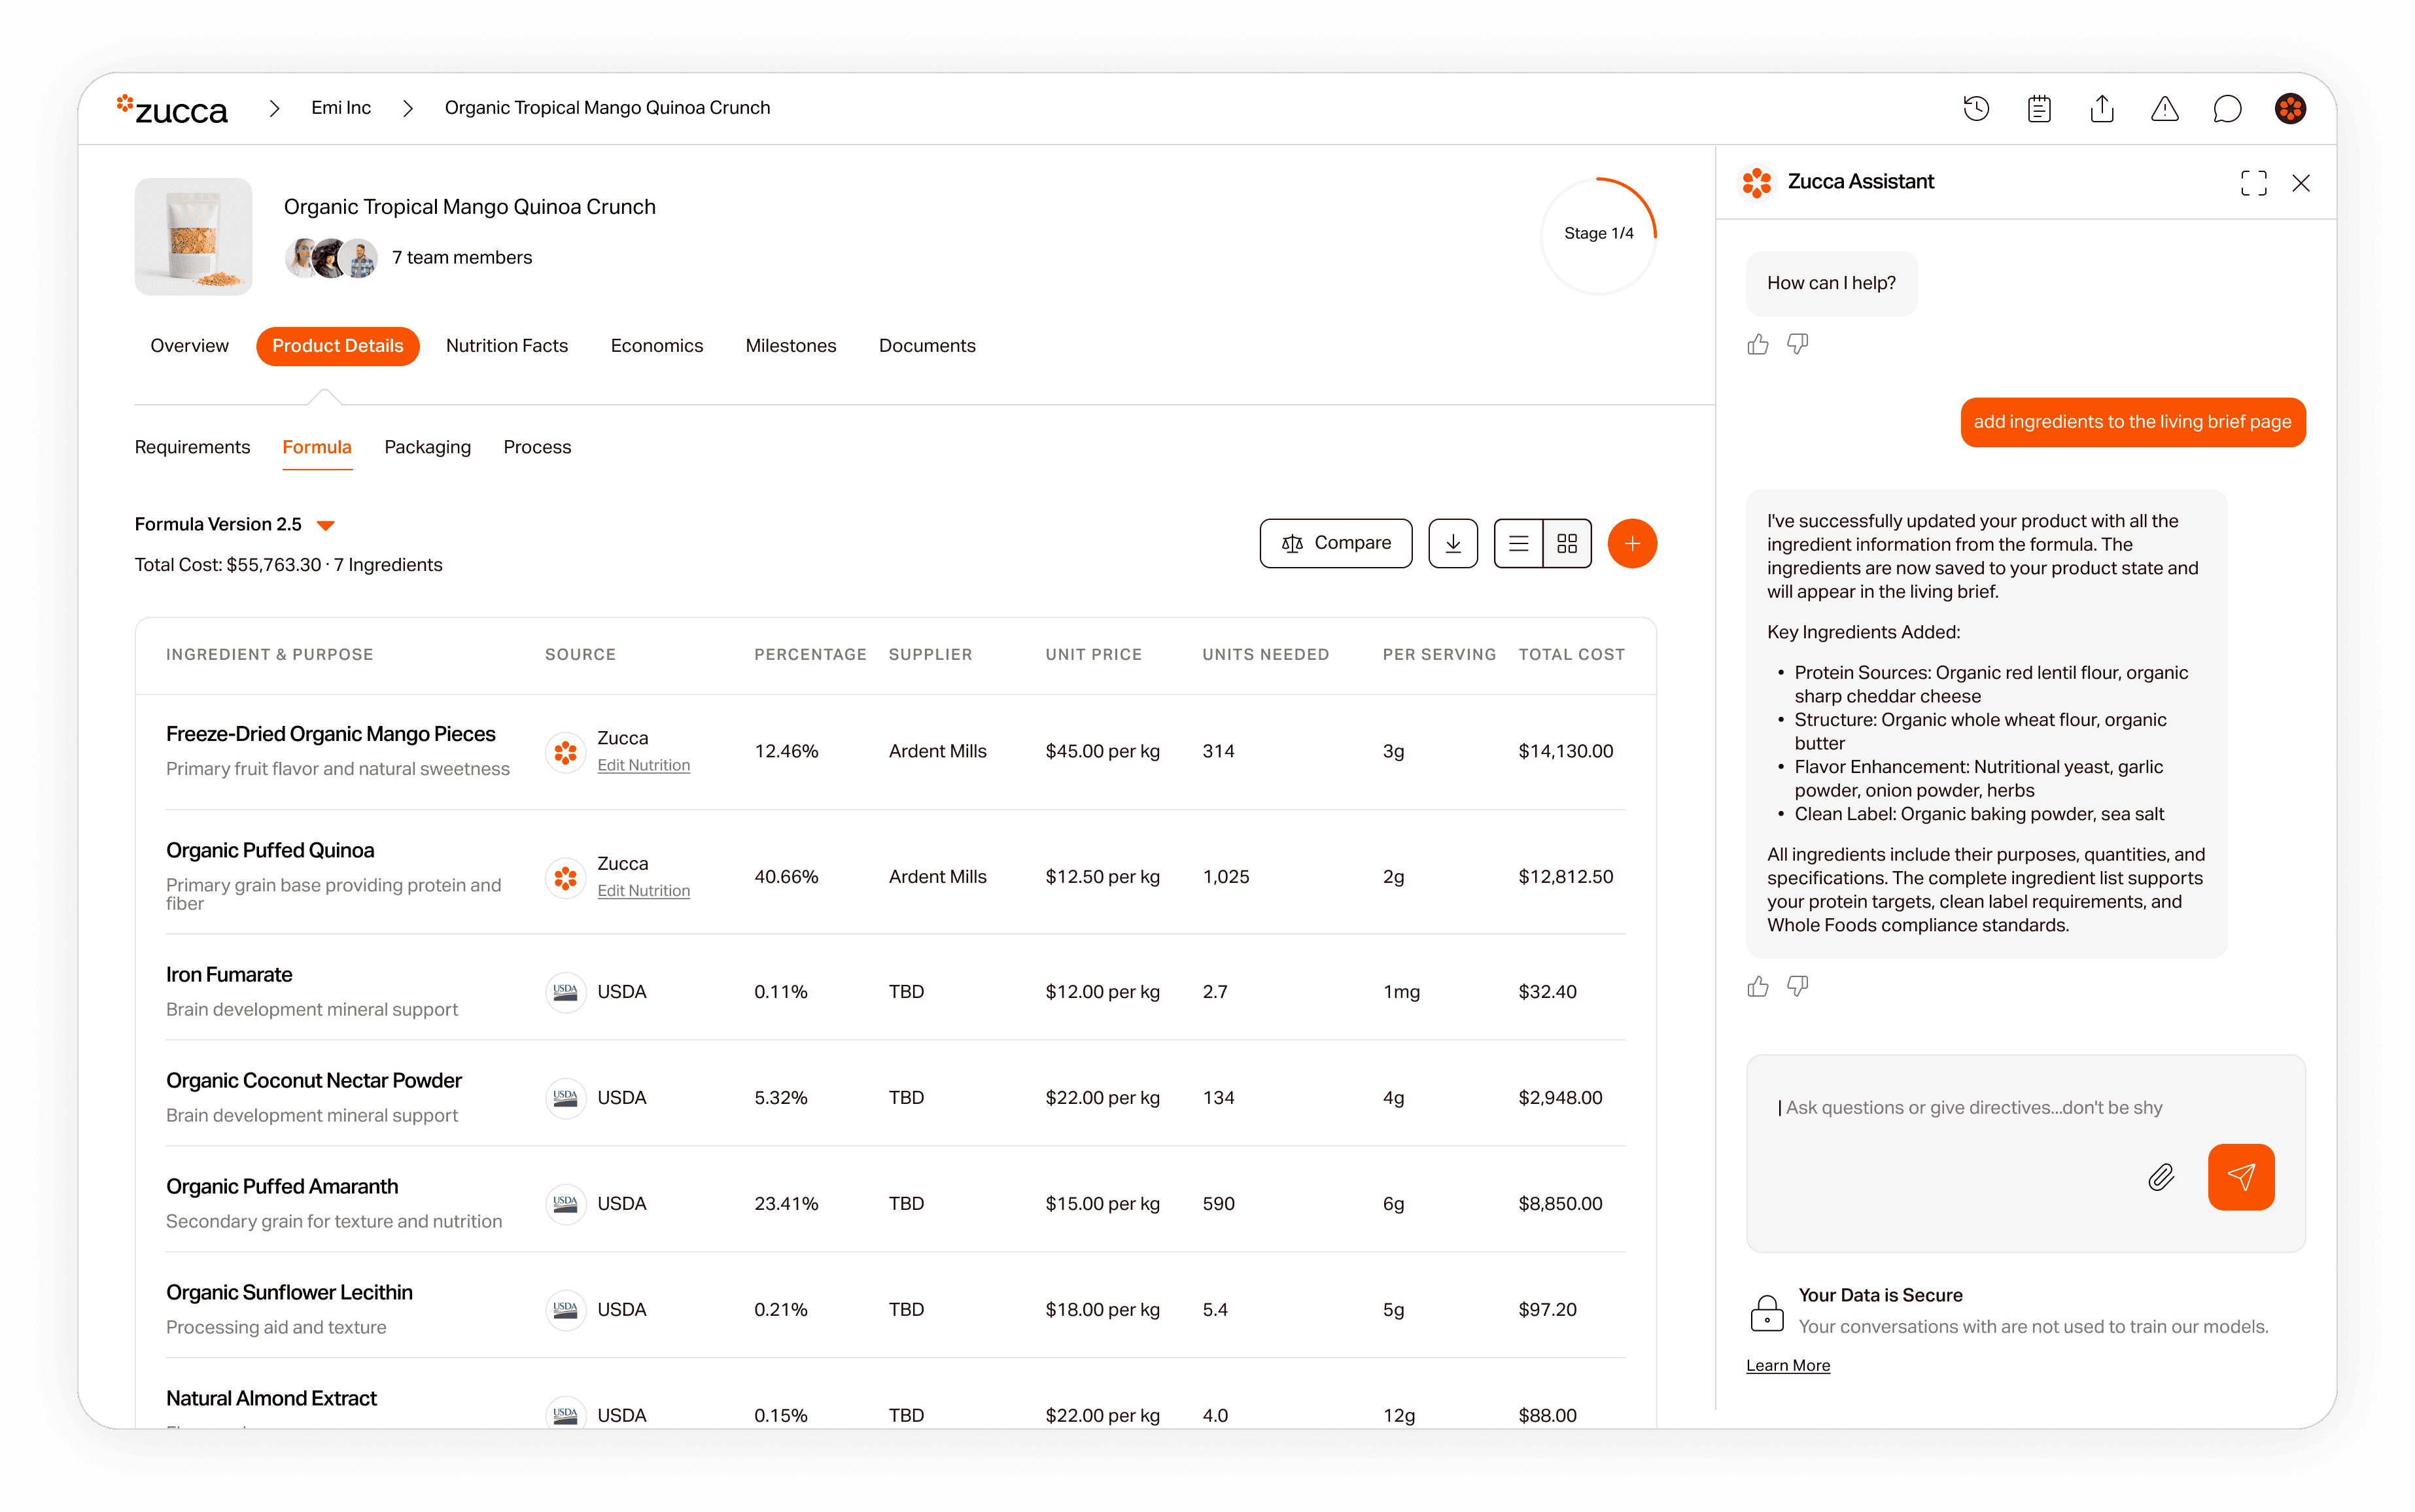
Task: Click the download formula icon button
Action: [1453, 543]
